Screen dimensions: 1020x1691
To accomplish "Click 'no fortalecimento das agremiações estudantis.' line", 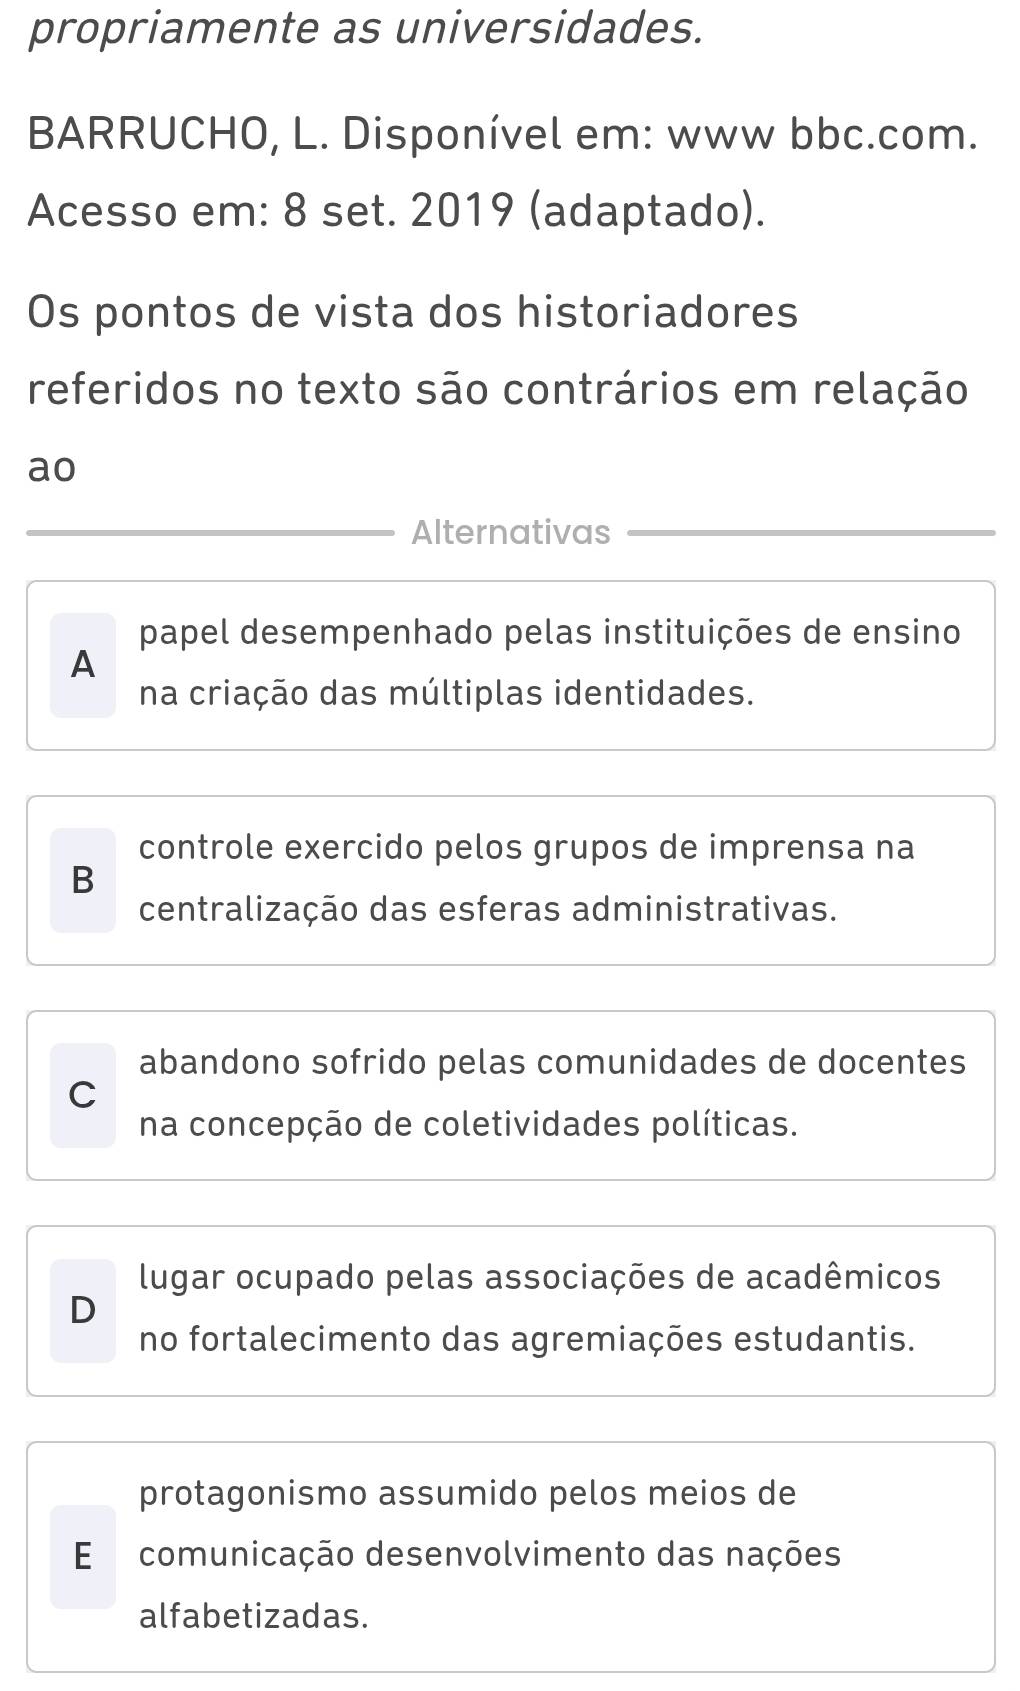I will pos(527,1340).
